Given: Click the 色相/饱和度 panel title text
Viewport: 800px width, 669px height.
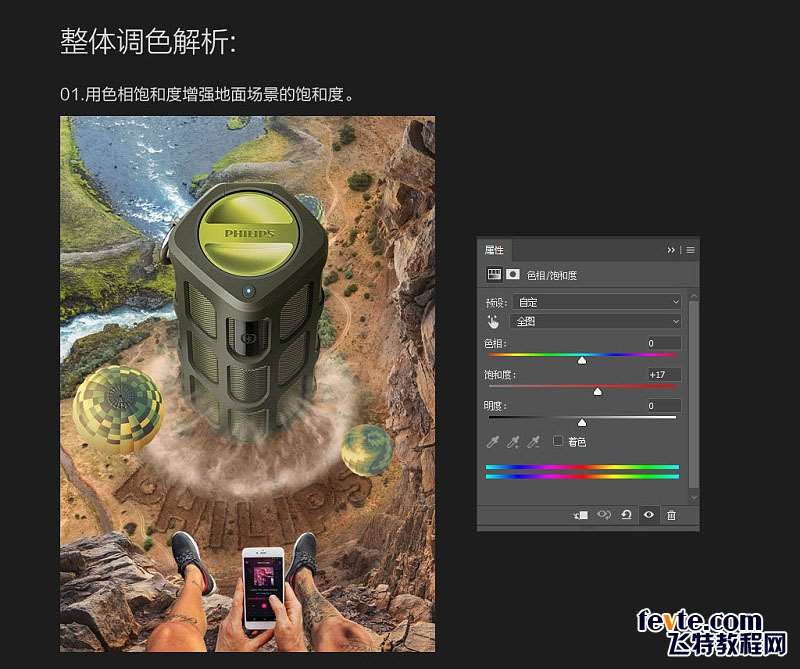Looking at the screenshot, I should [x=552, y=276].
